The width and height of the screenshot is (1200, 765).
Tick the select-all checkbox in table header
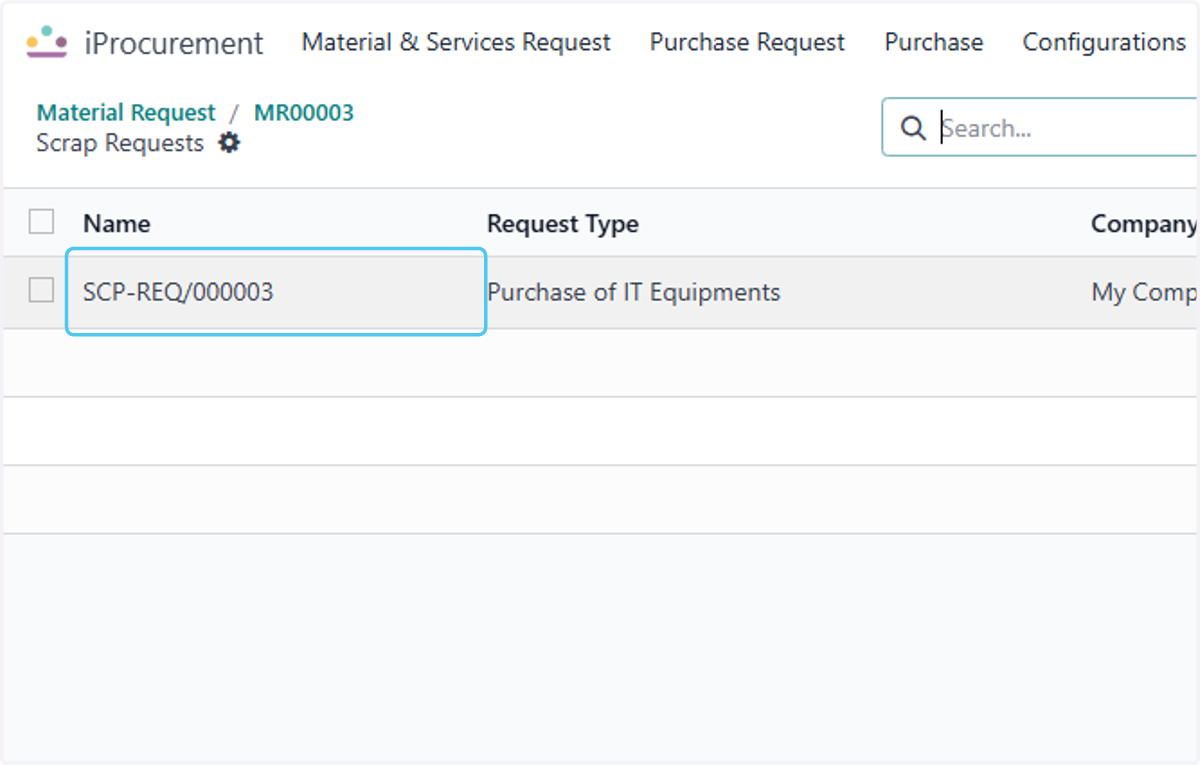[41, 221]
